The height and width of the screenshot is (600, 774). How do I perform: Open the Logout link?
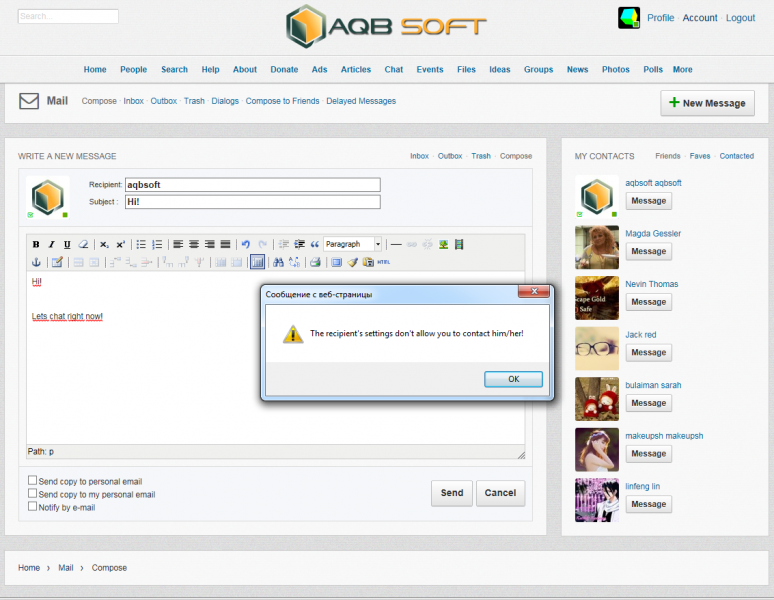click(x=740, y=18)
